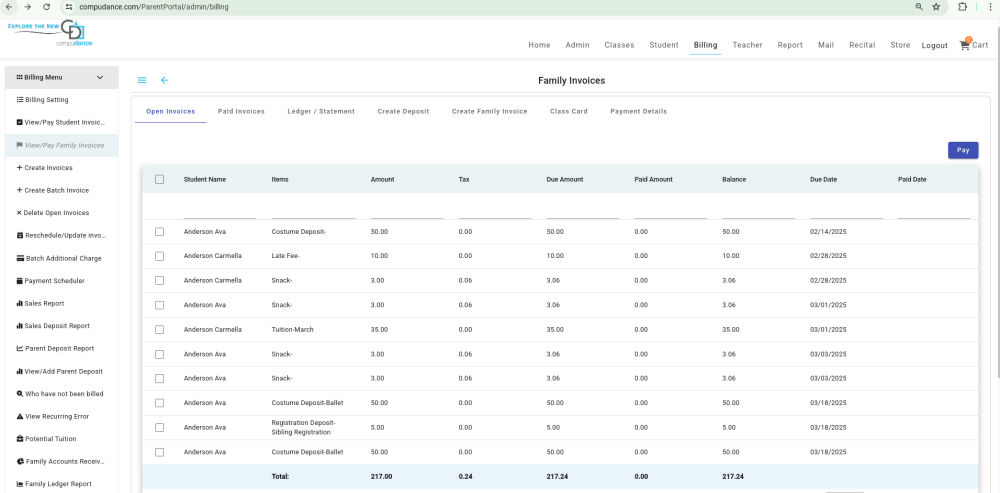
Task: Open the Admin navigation item
Action: click(x=577, y=45)
